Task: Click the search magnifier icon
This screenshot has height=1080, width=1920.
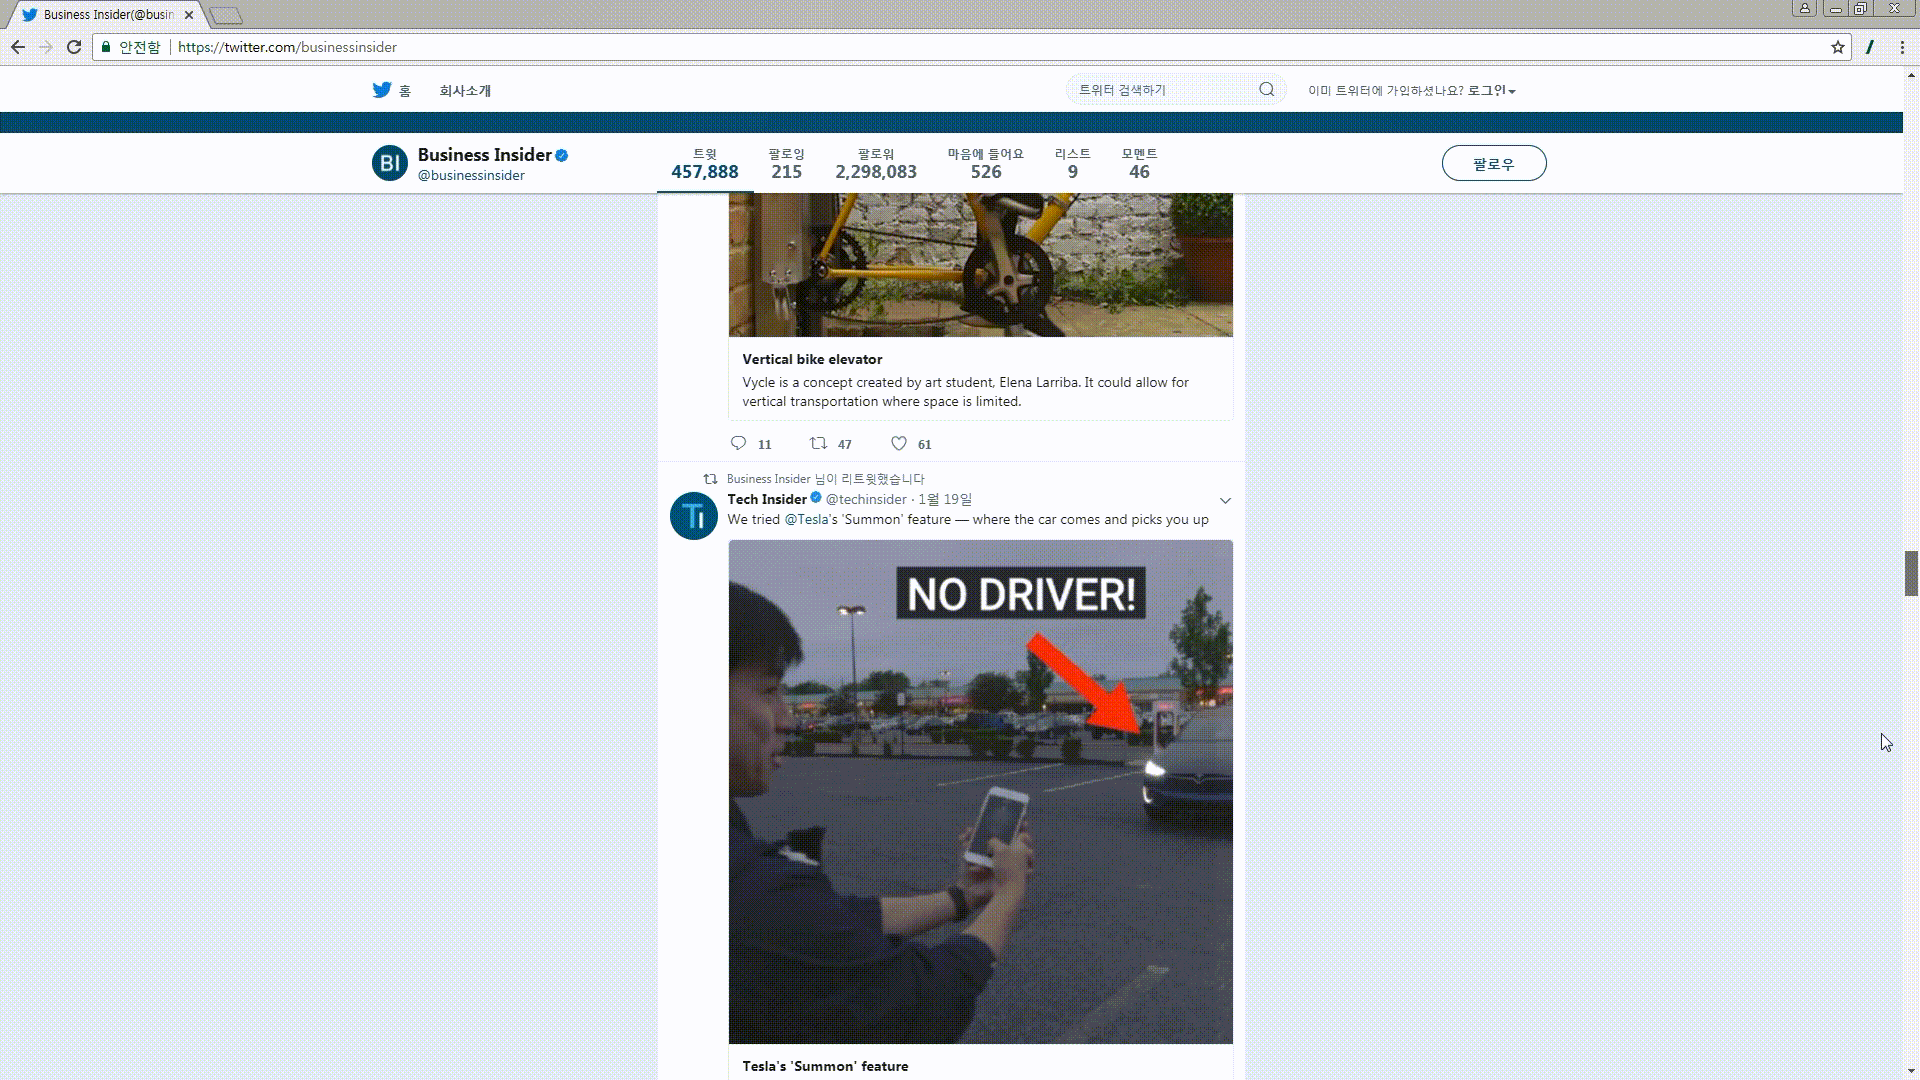Action: [1266, 90]
